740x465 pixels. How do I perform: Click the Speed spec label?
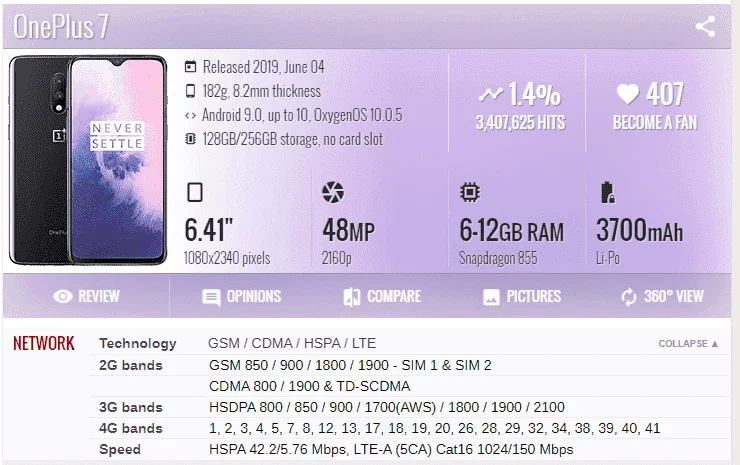[x=120, y=449]
